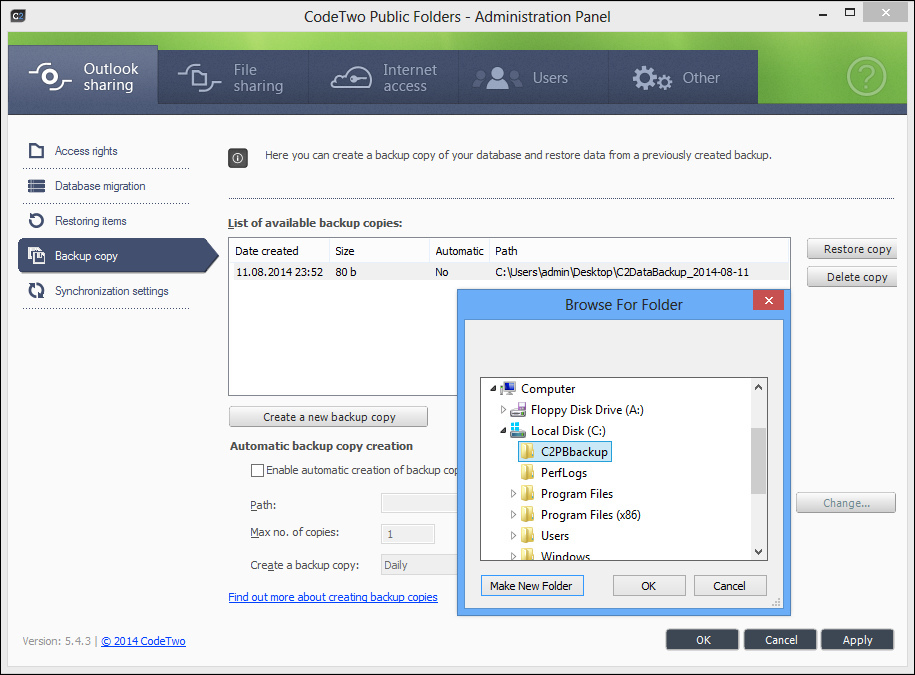Open the help question mark icon
This screenshot has height=675, width=915.
point(866,76)
